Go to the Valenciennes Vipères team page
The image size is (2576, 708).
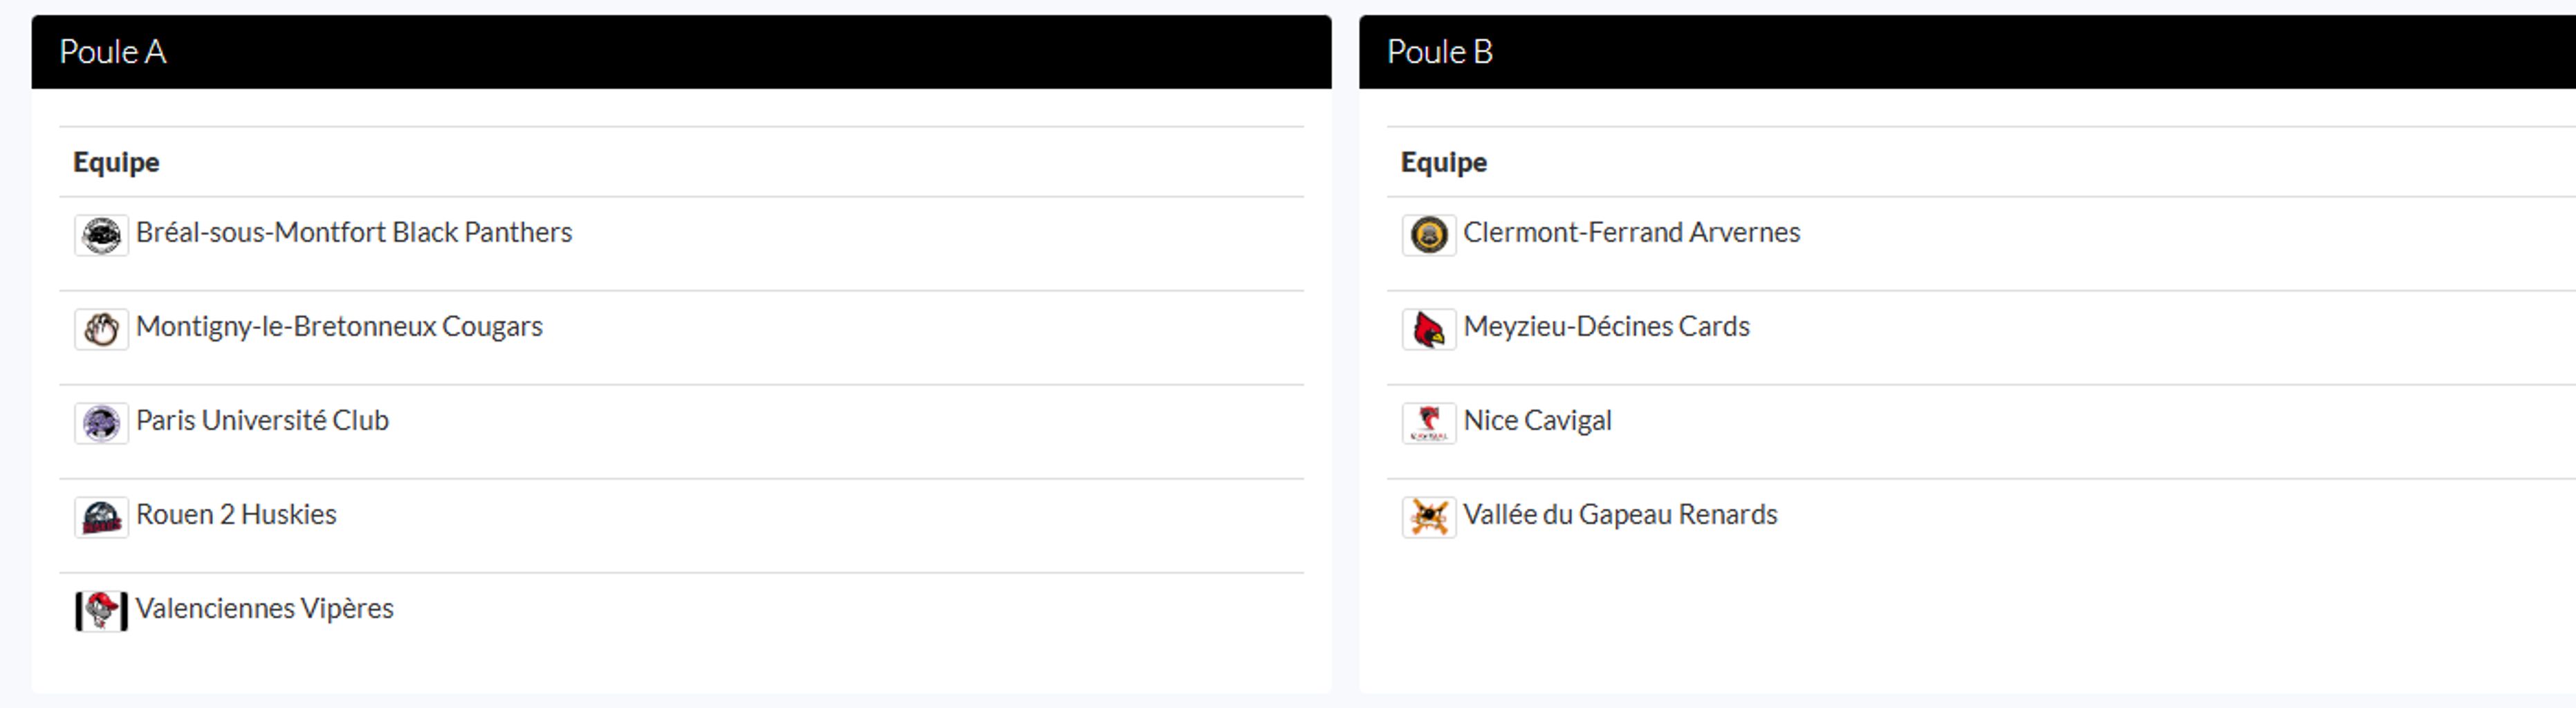[265, 608]
